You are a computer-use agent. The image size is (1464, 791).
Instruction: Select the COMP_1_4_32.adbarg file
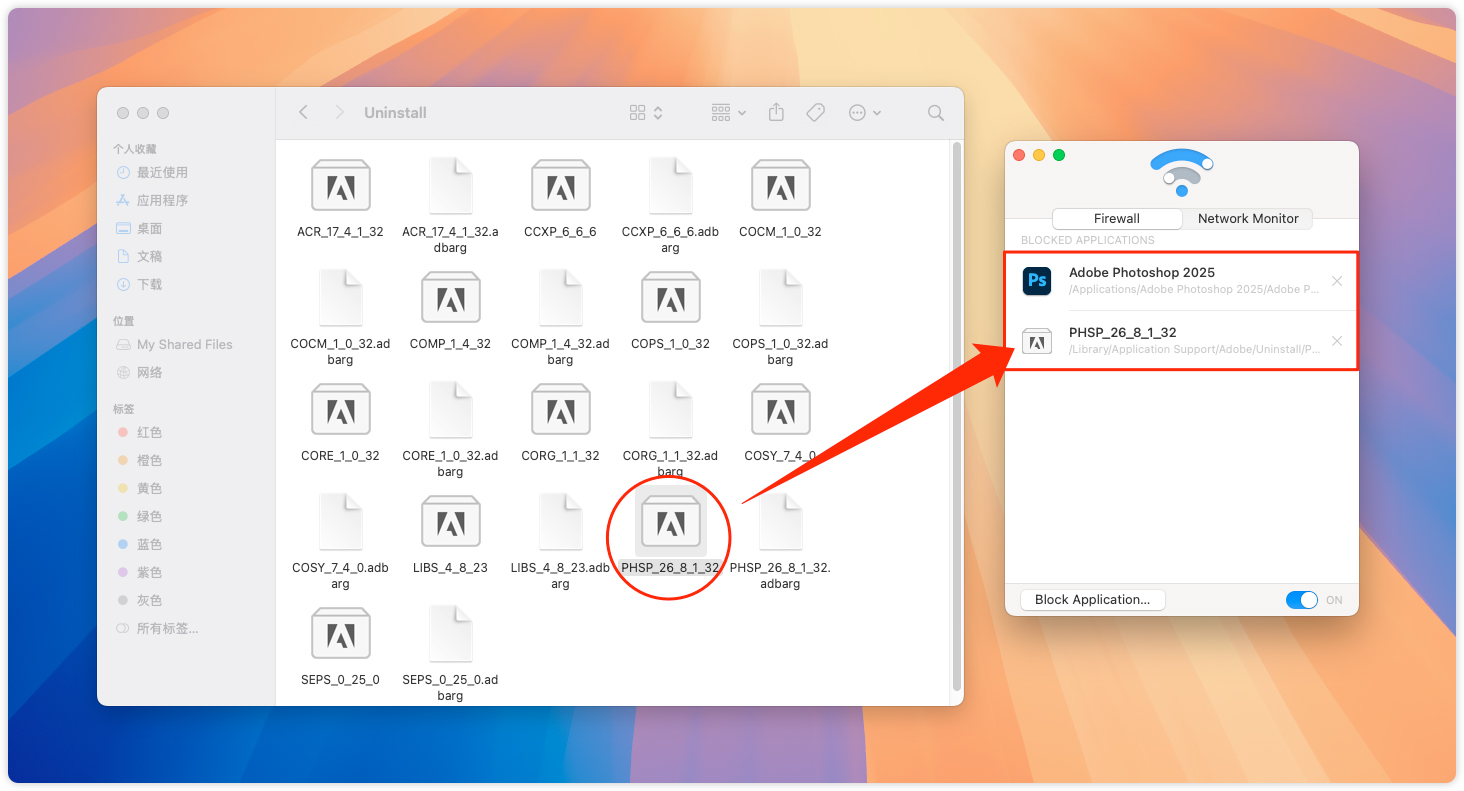pos(560,298)
